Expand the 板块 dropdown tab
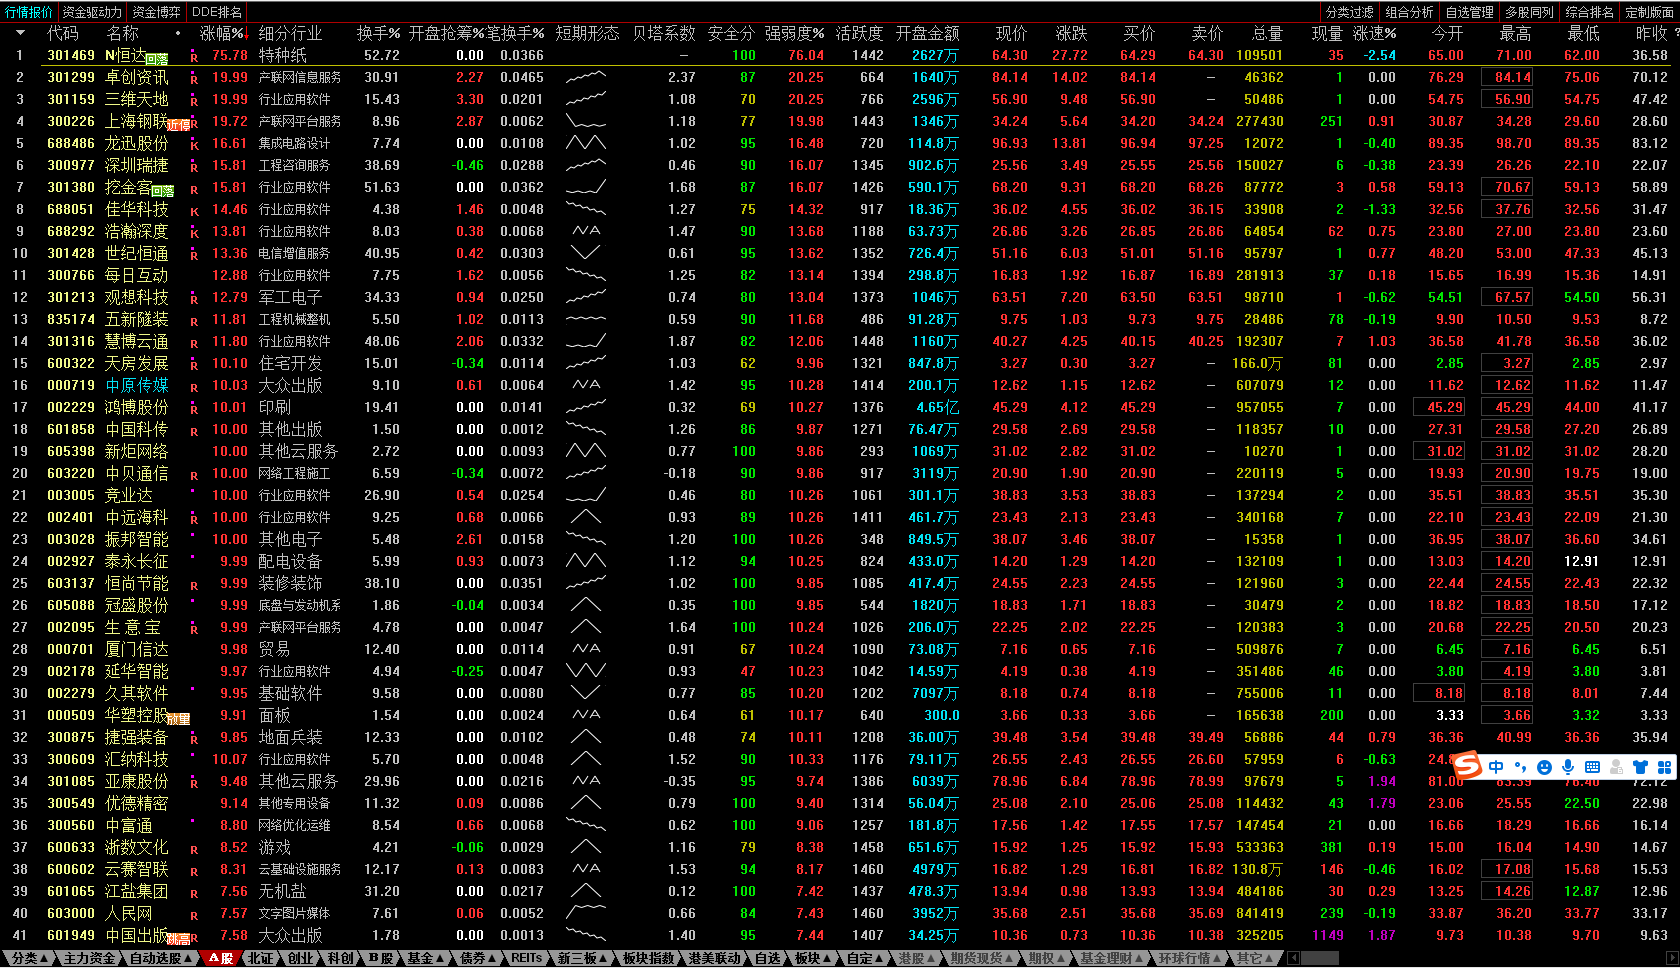Screen dimensions: 1680x969 (813, 958)
